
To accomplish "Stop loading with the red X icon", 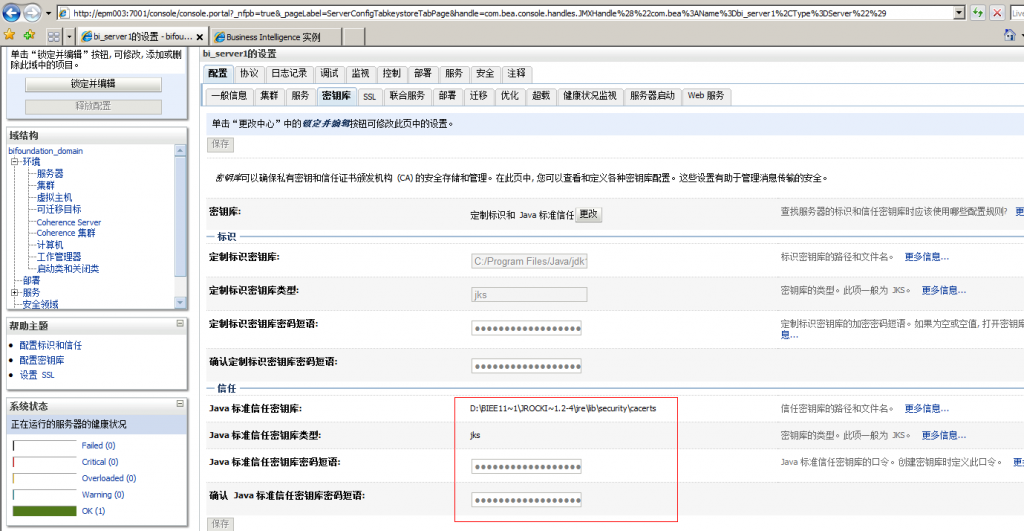I will tap(997, 12).
